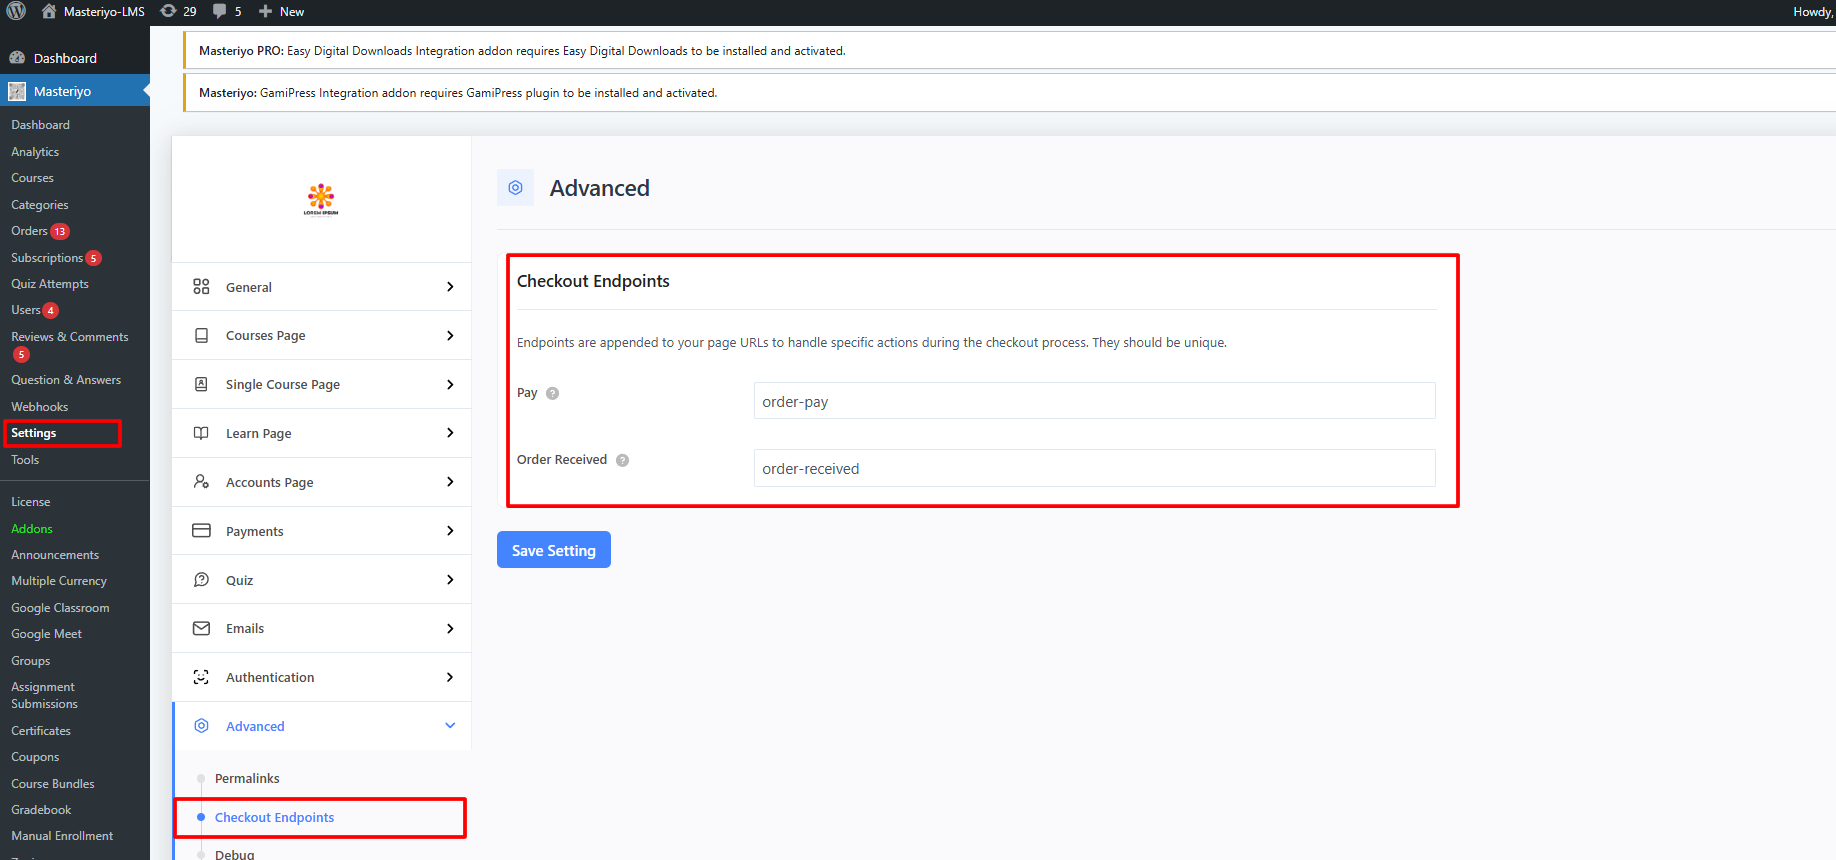Click the plus New icon in the admin bar
This screenshot has height=860, width=1836.
pyautogui.click(x=265, y=11)
